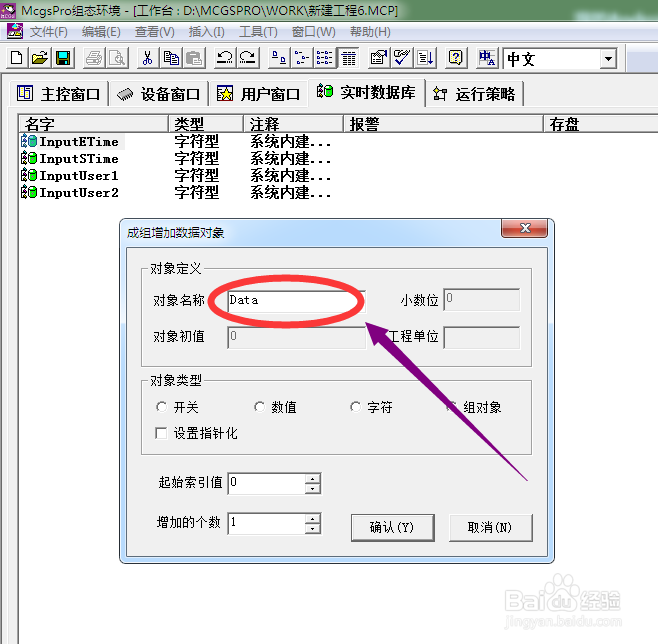The image size is (658, 644).
Task: Select the 数值 object type radio
Action: point(259,407)
